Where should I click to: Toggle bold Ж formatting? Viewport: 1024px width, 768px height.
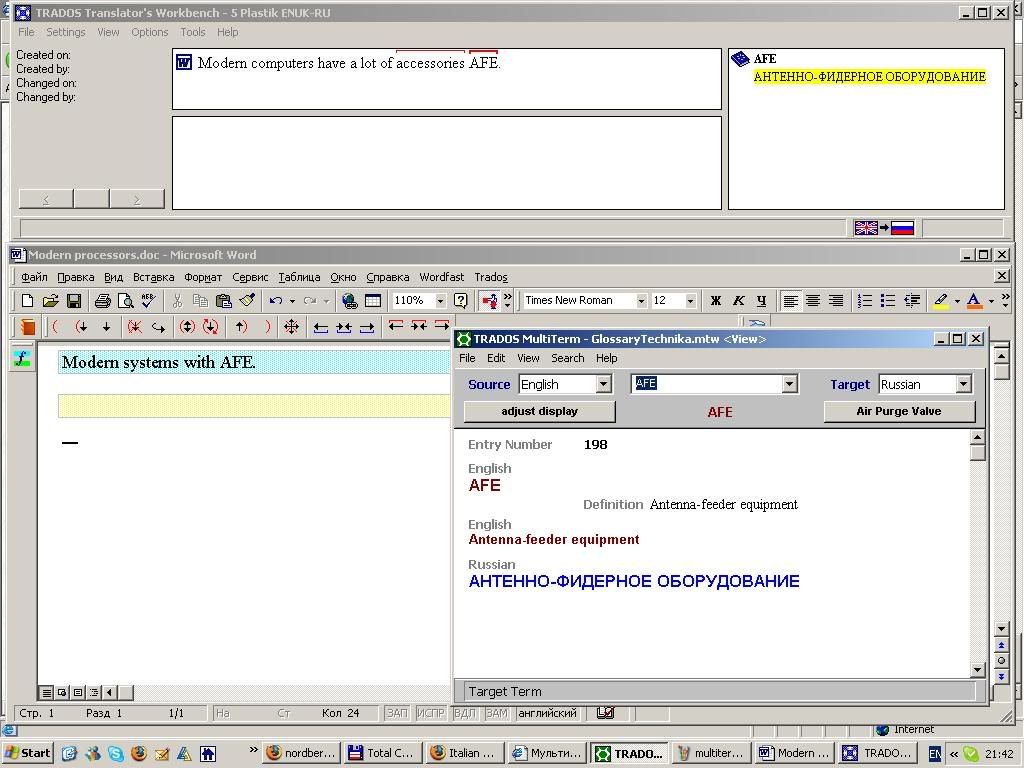[716, 300]
